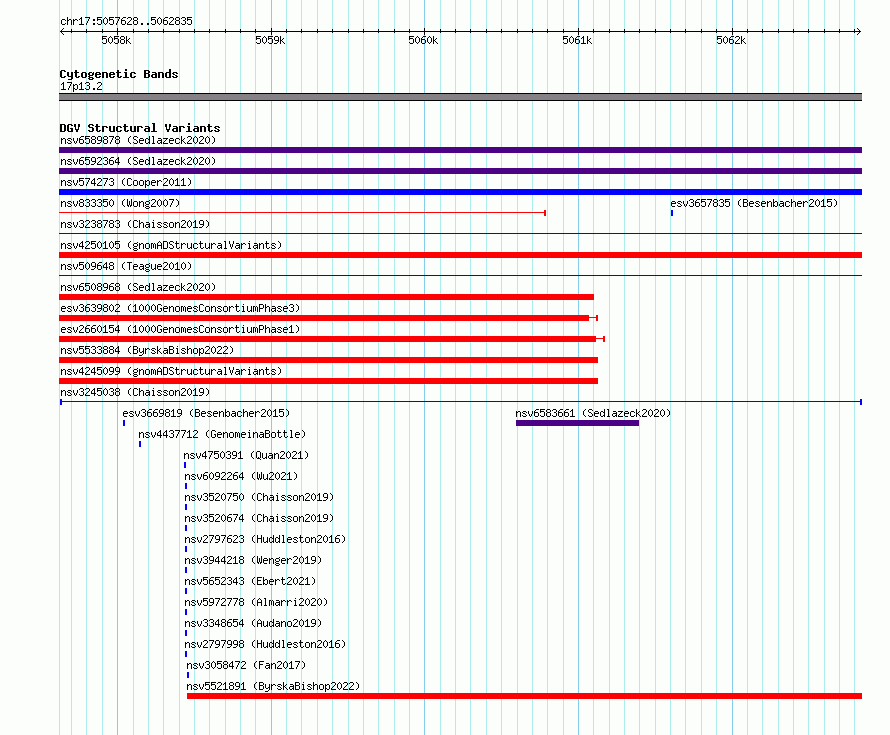Screen dimensions: 890x735
Task: Click the nsv4437712 blue tick mark
Action: 140,444
